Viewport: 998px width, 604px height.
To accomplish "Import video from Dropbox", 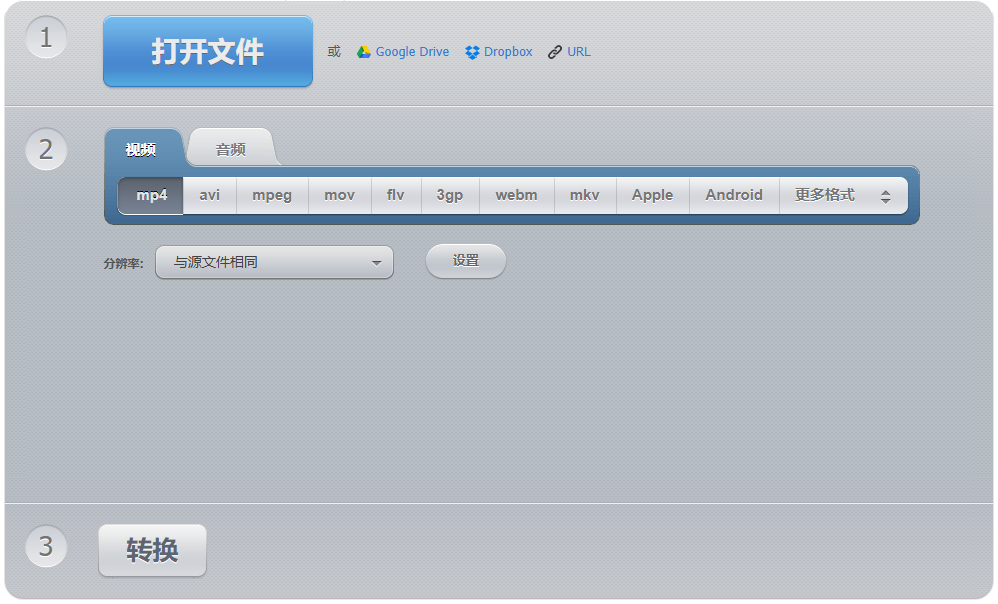I will (x=498, y=51).
